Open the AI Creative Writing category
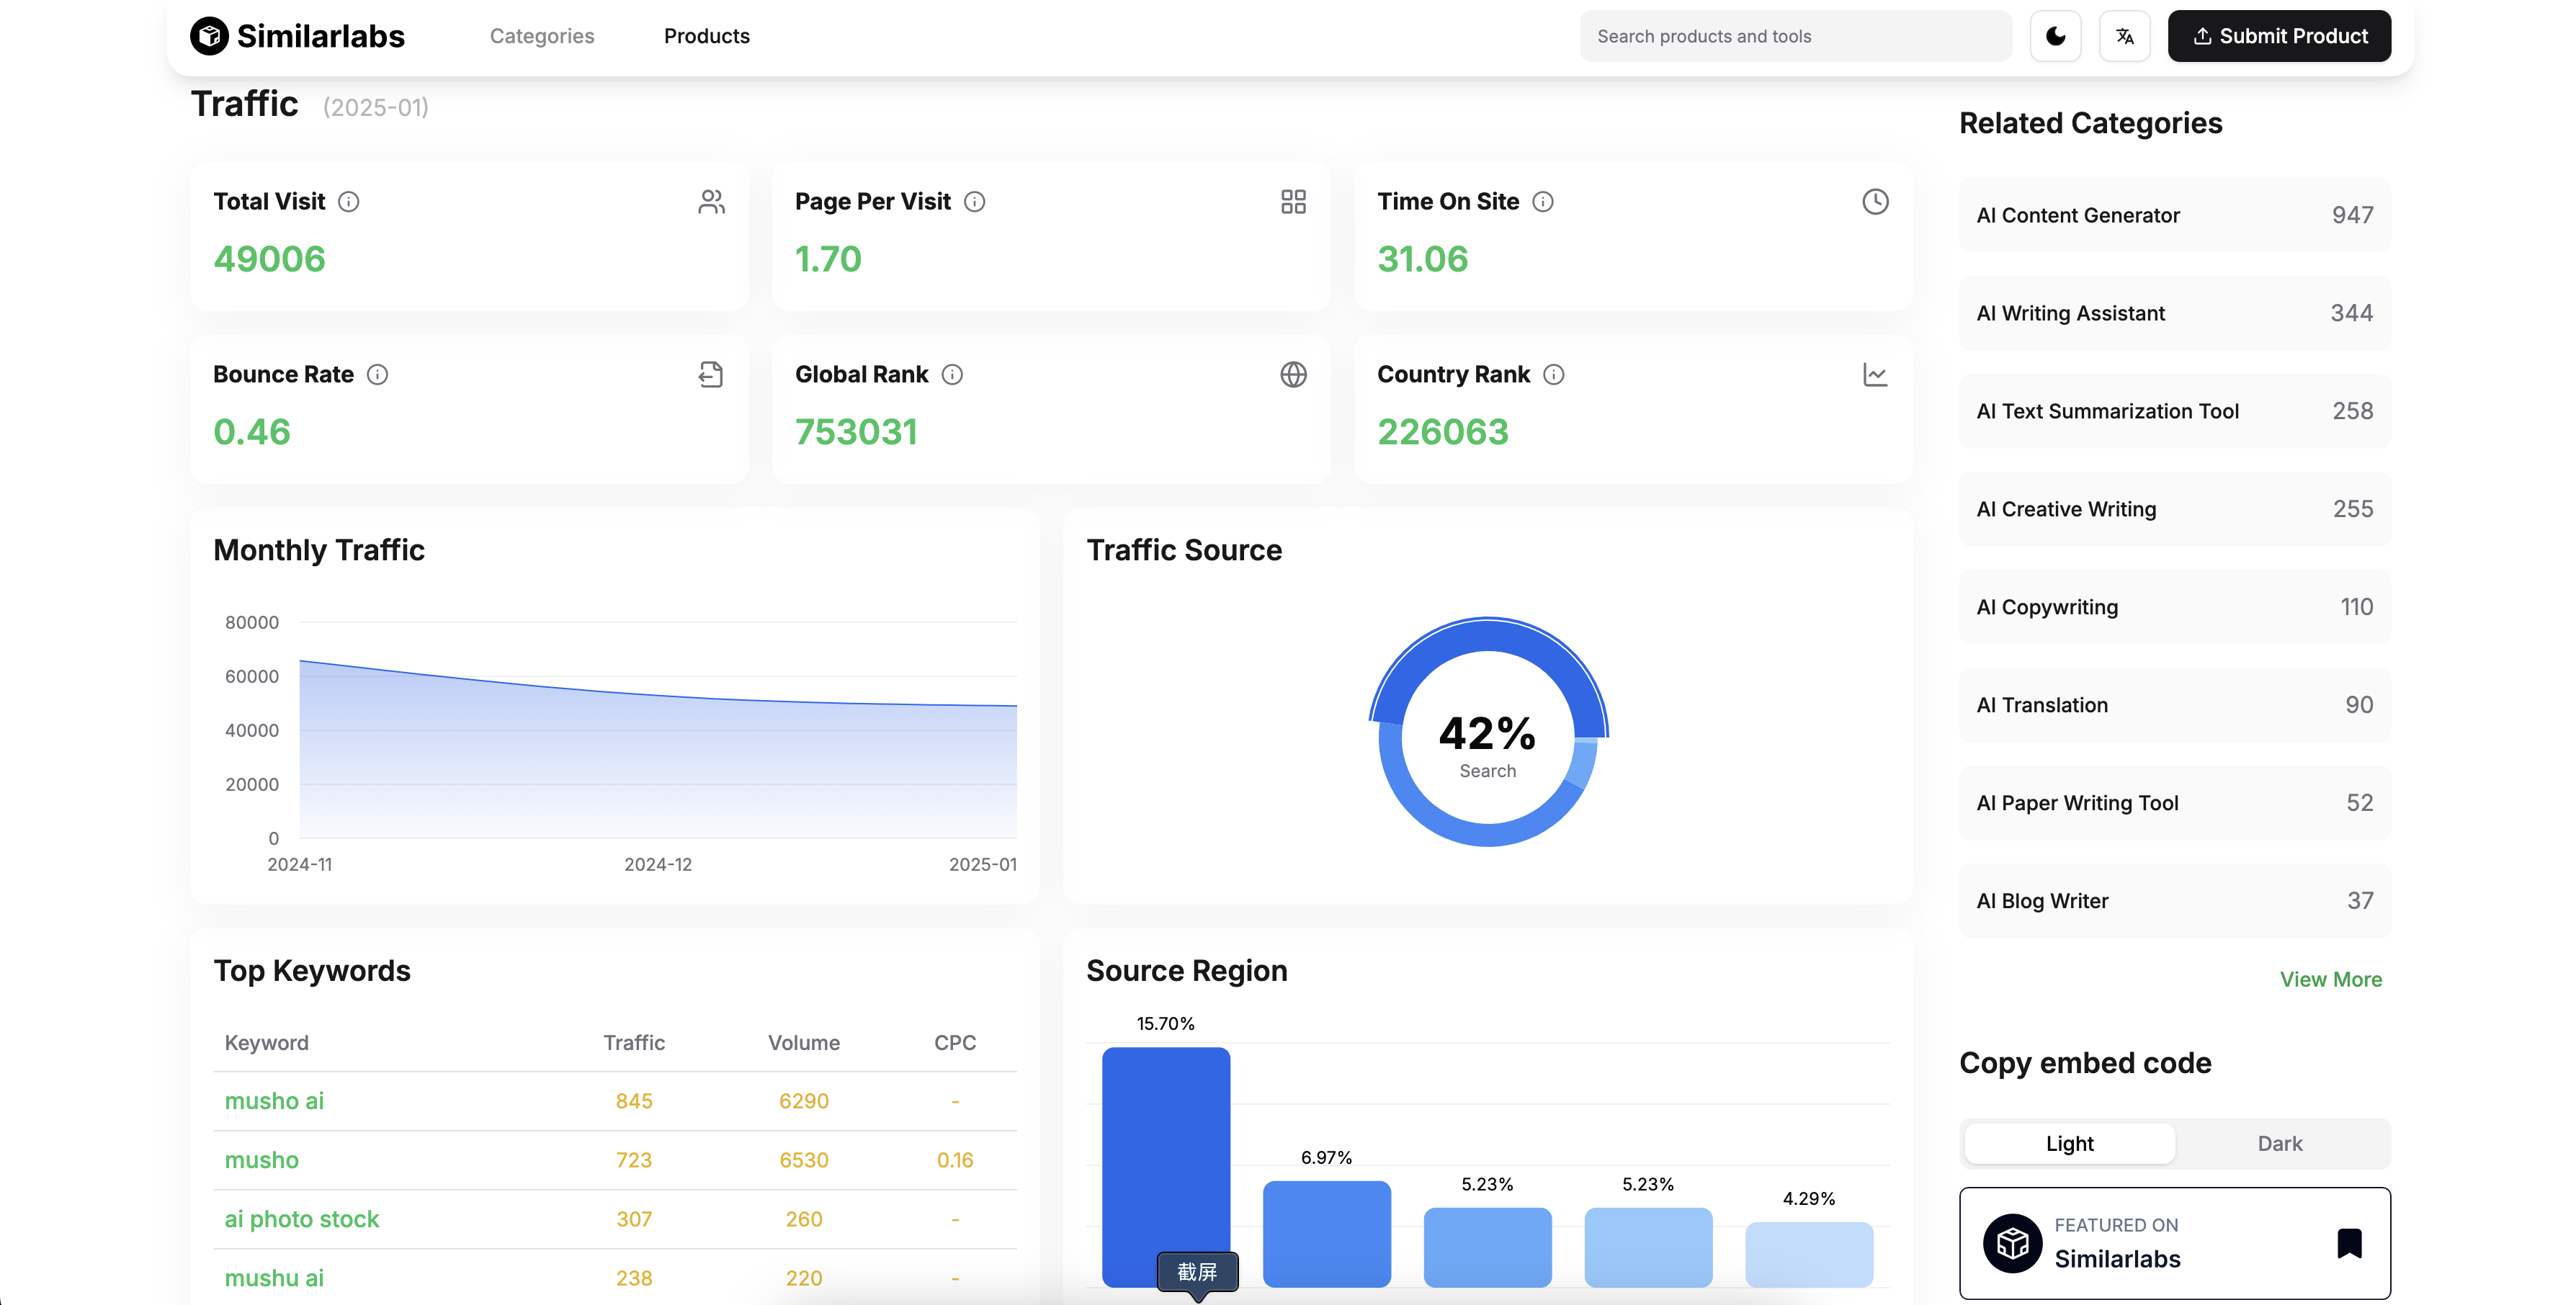2576x1305 pixels. coord(2174,509)
